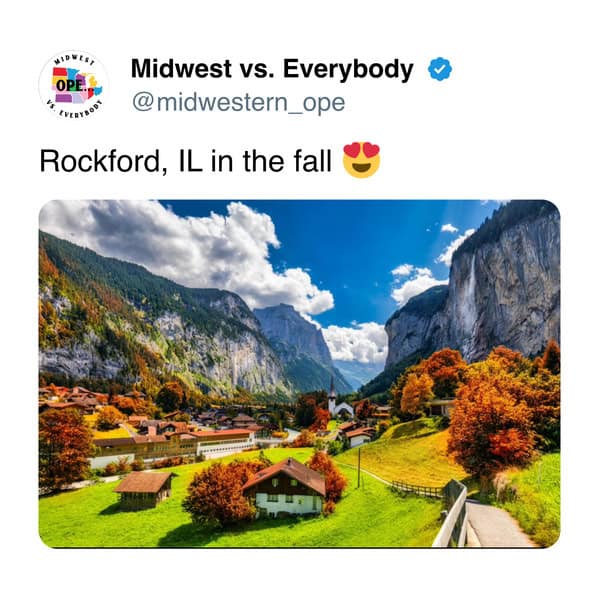Click curved VS. EVERYBODY text under avatar
599x599 pixels.
[75, 109]
